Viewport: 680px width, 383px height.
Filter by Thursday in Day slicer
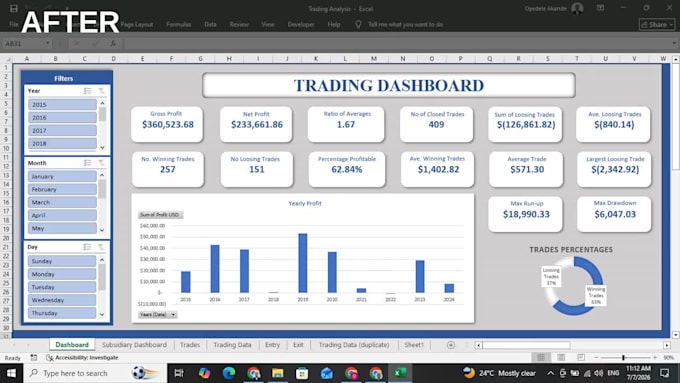pyautogui.click(x=62, y=313)
